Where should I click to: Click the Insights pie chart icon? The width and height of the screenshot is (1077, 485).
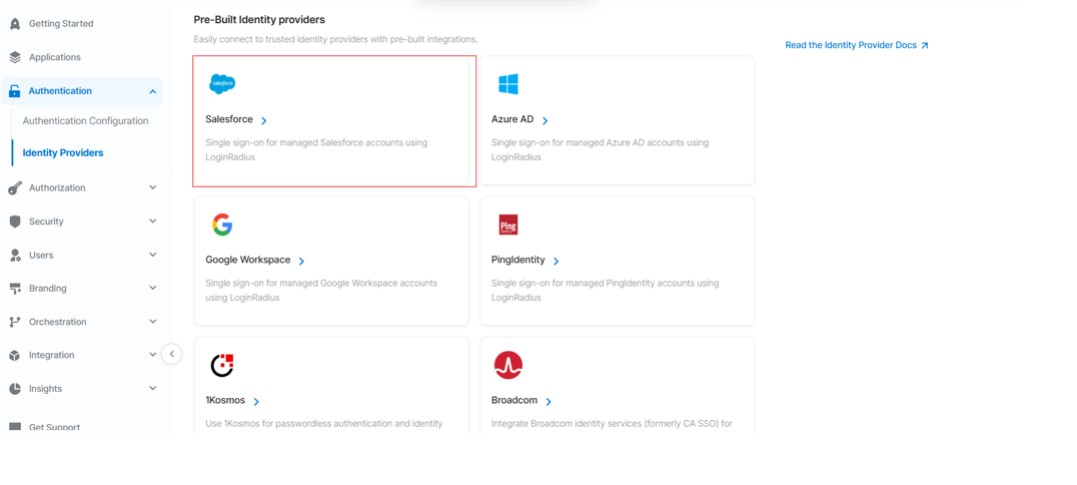click(15, 389)
